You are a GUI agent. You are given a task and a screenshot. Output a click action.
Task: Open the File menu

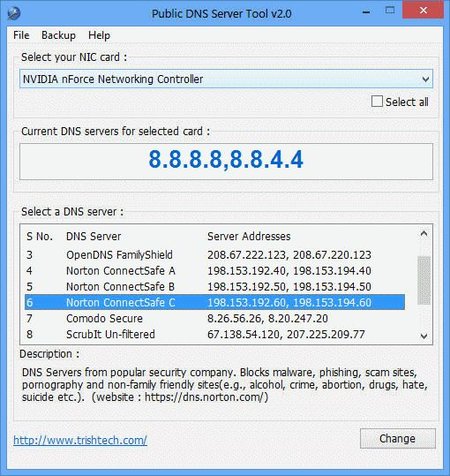[21, 35]
